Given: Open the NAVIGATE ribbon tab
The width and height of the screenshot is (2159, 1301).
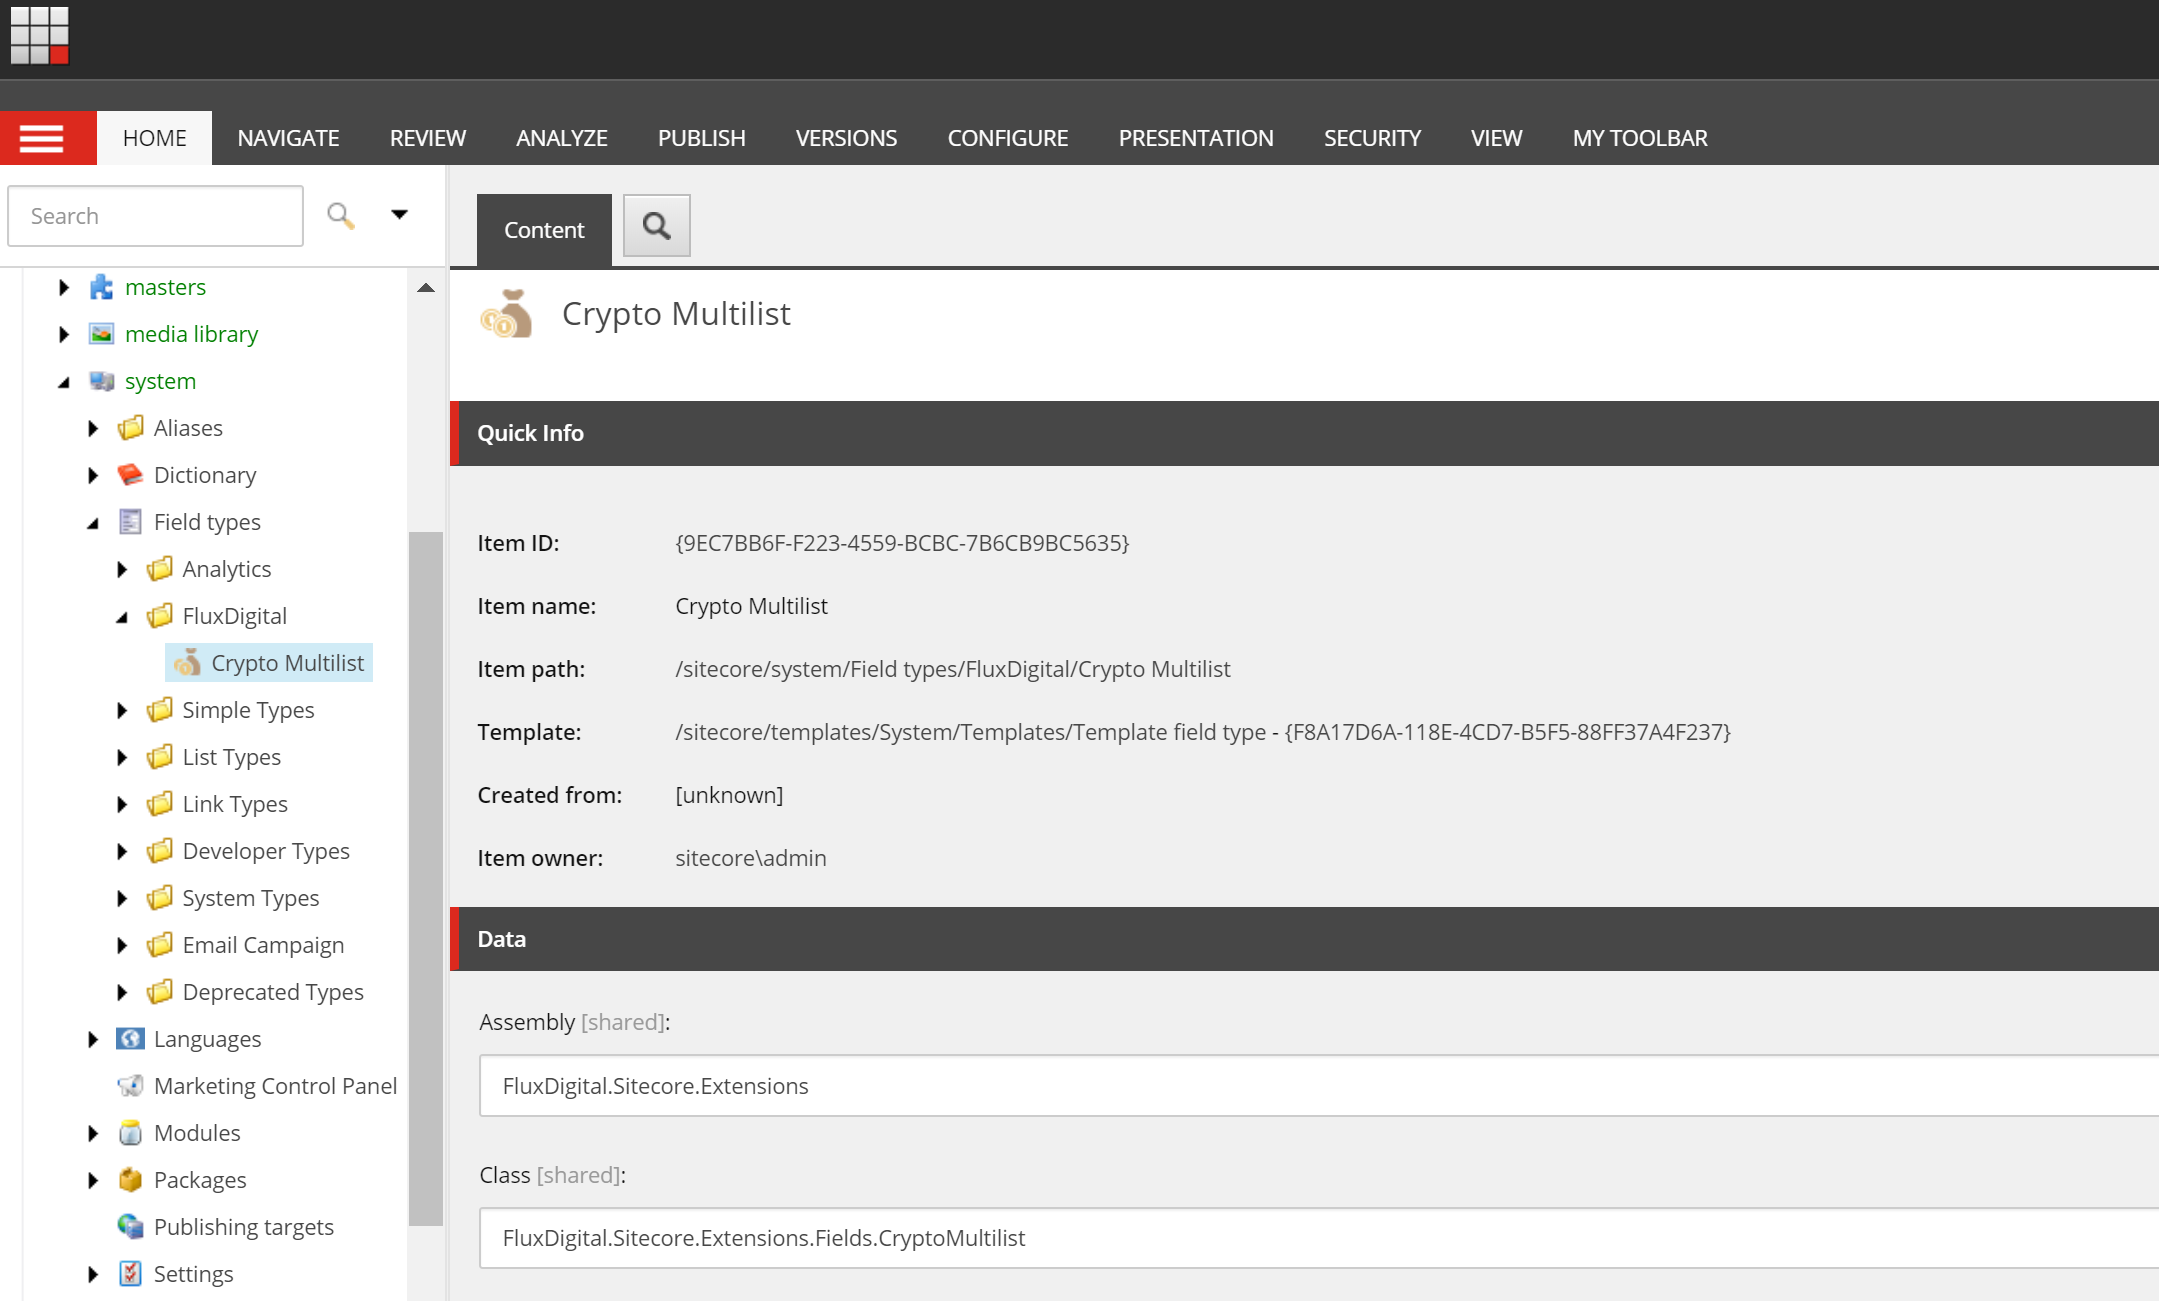Looking at the screenshot, I should [288, 138].
